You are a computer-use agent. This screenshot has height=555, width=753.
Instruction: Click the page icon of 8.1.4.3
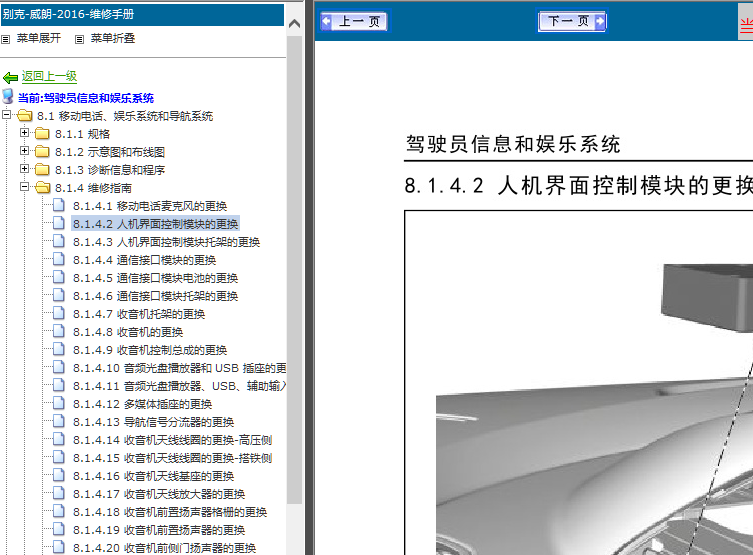[x=59, y=241]
